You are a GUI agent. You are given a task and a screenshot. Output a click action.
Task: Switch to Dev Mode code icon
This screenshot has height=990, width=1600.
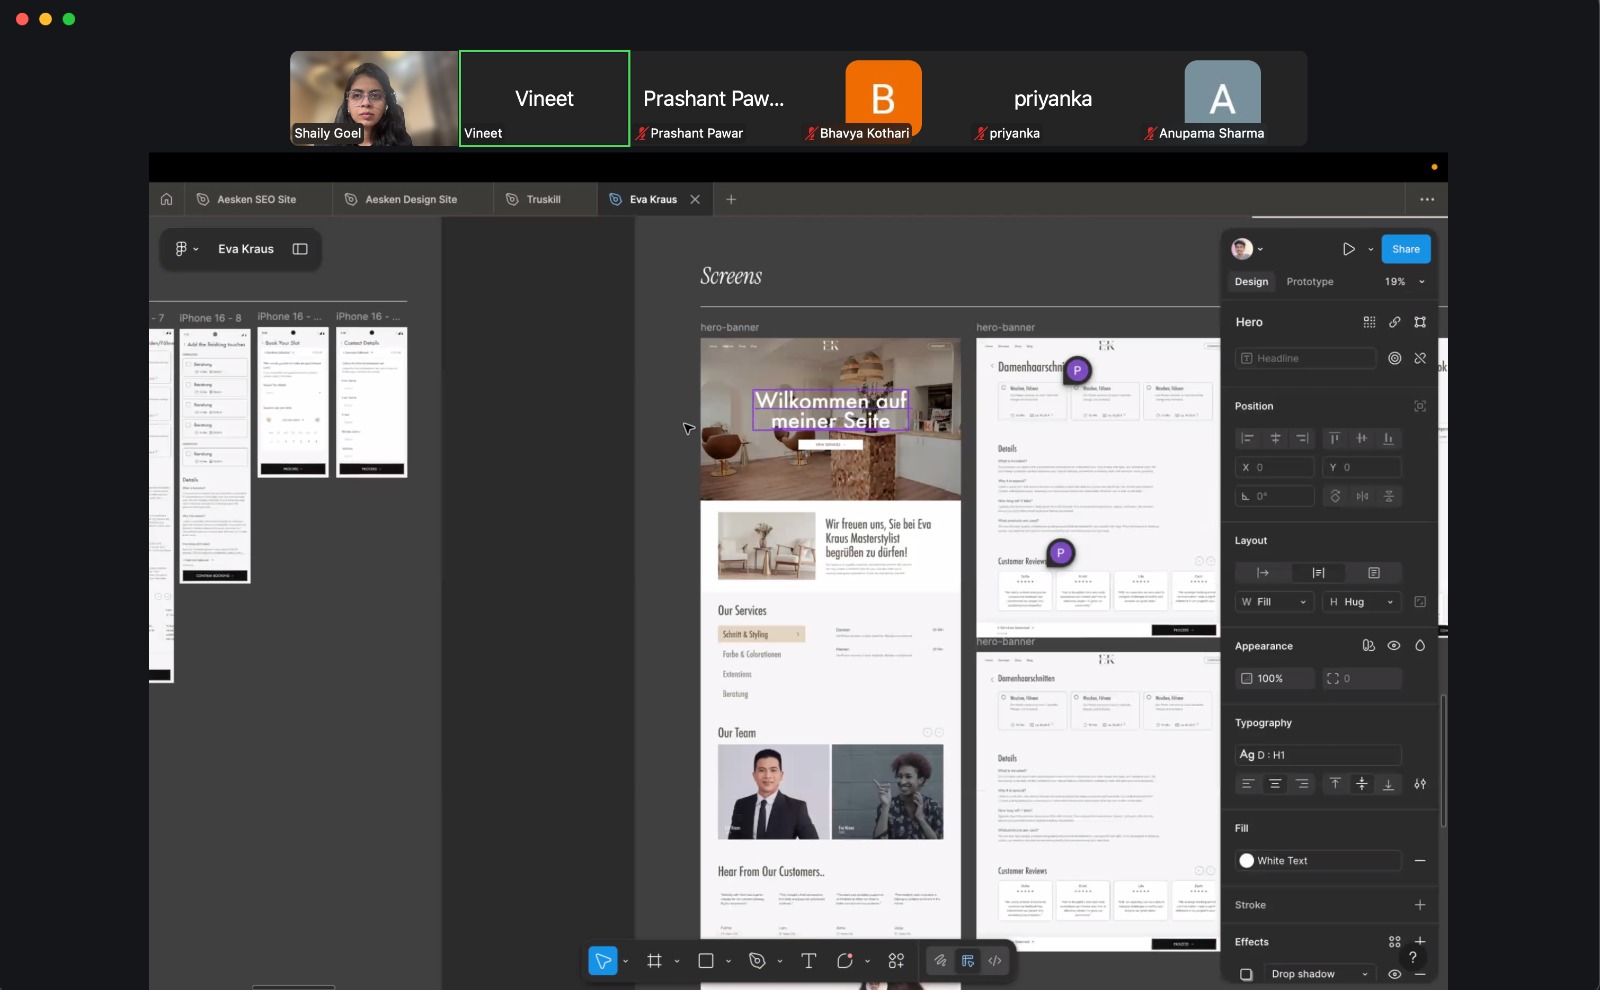(995, 961)
